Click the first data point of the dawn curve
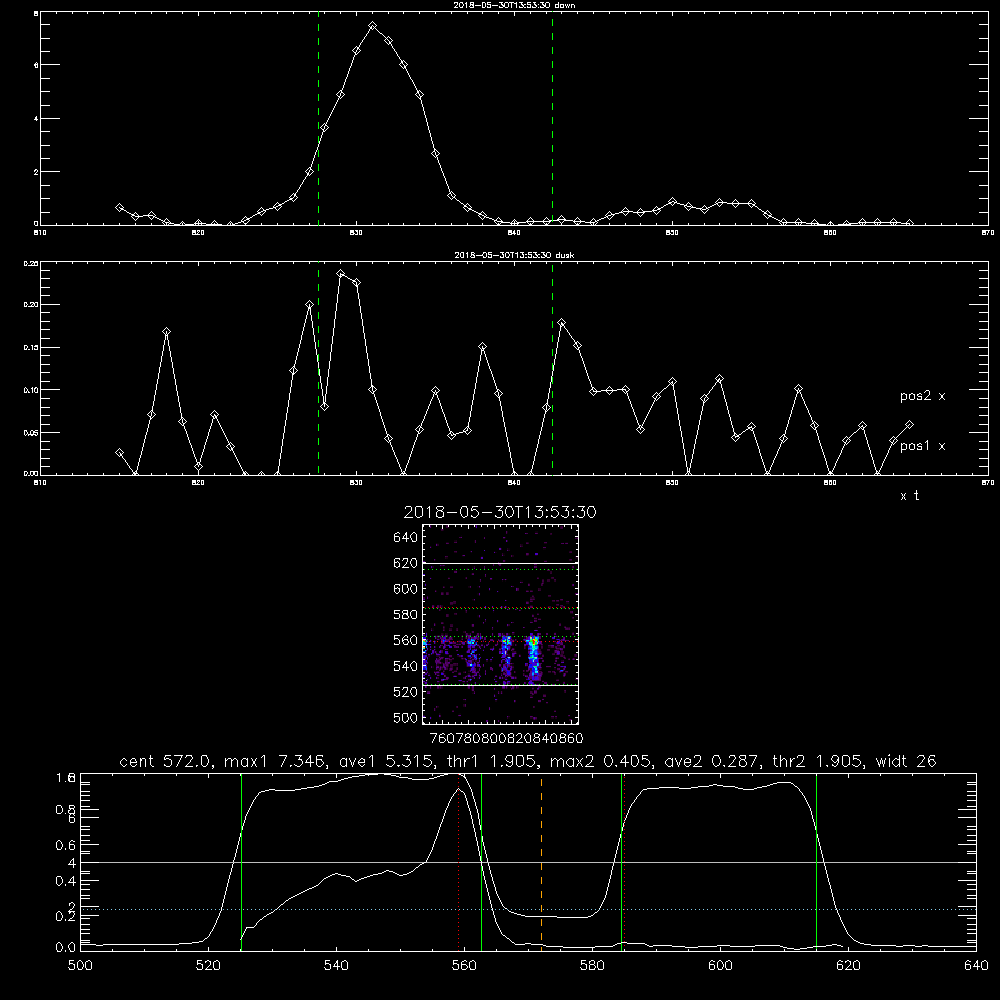 (119, 208)
